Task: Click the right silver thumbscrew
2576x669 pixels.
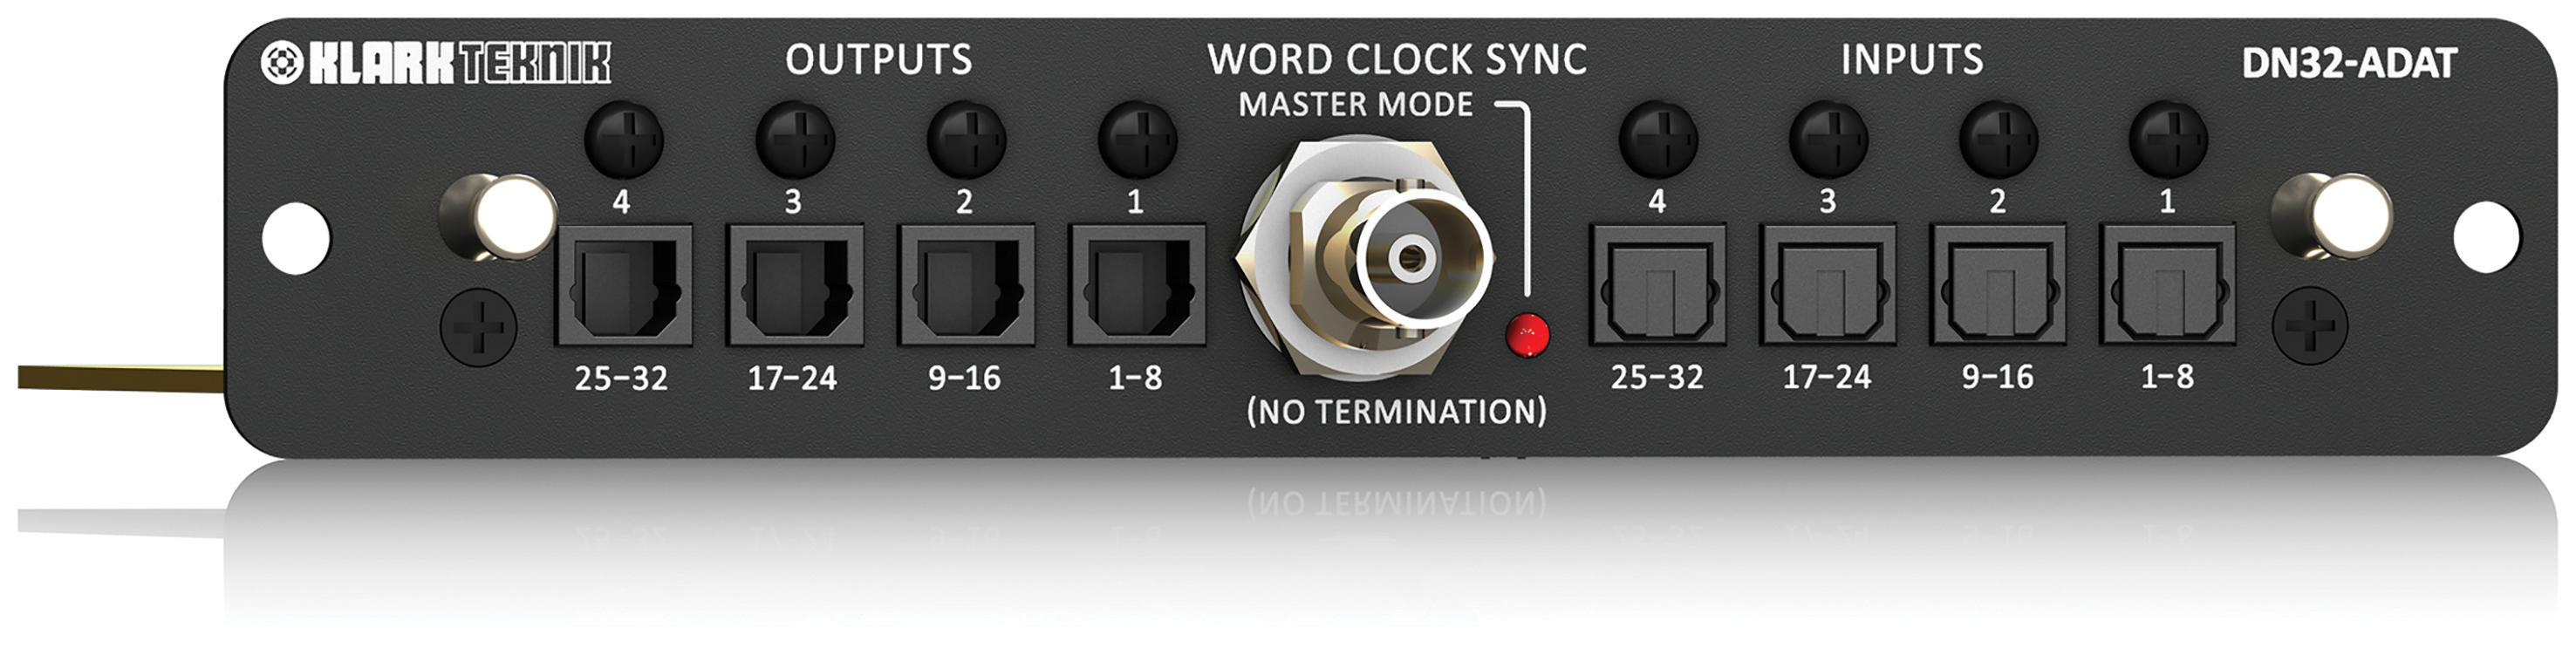Action: point(2333,216)
